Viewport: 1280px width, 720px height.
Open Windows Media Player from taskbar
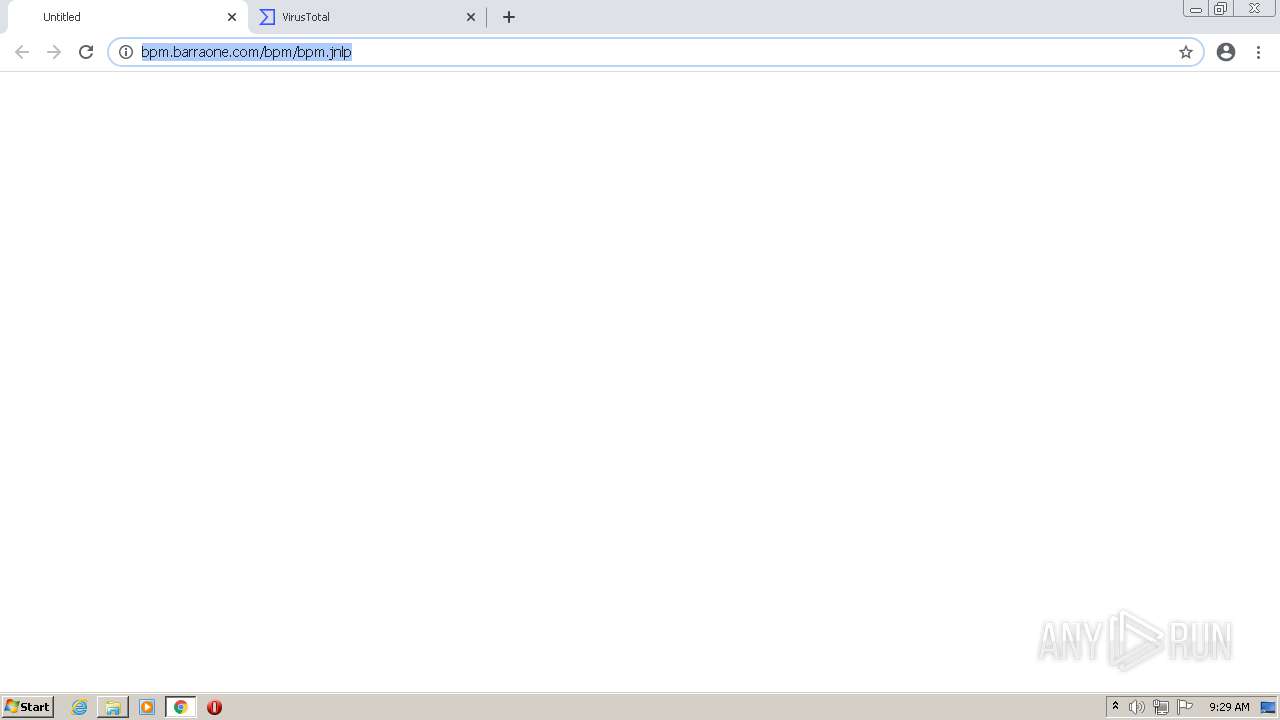tap(147, 707)
